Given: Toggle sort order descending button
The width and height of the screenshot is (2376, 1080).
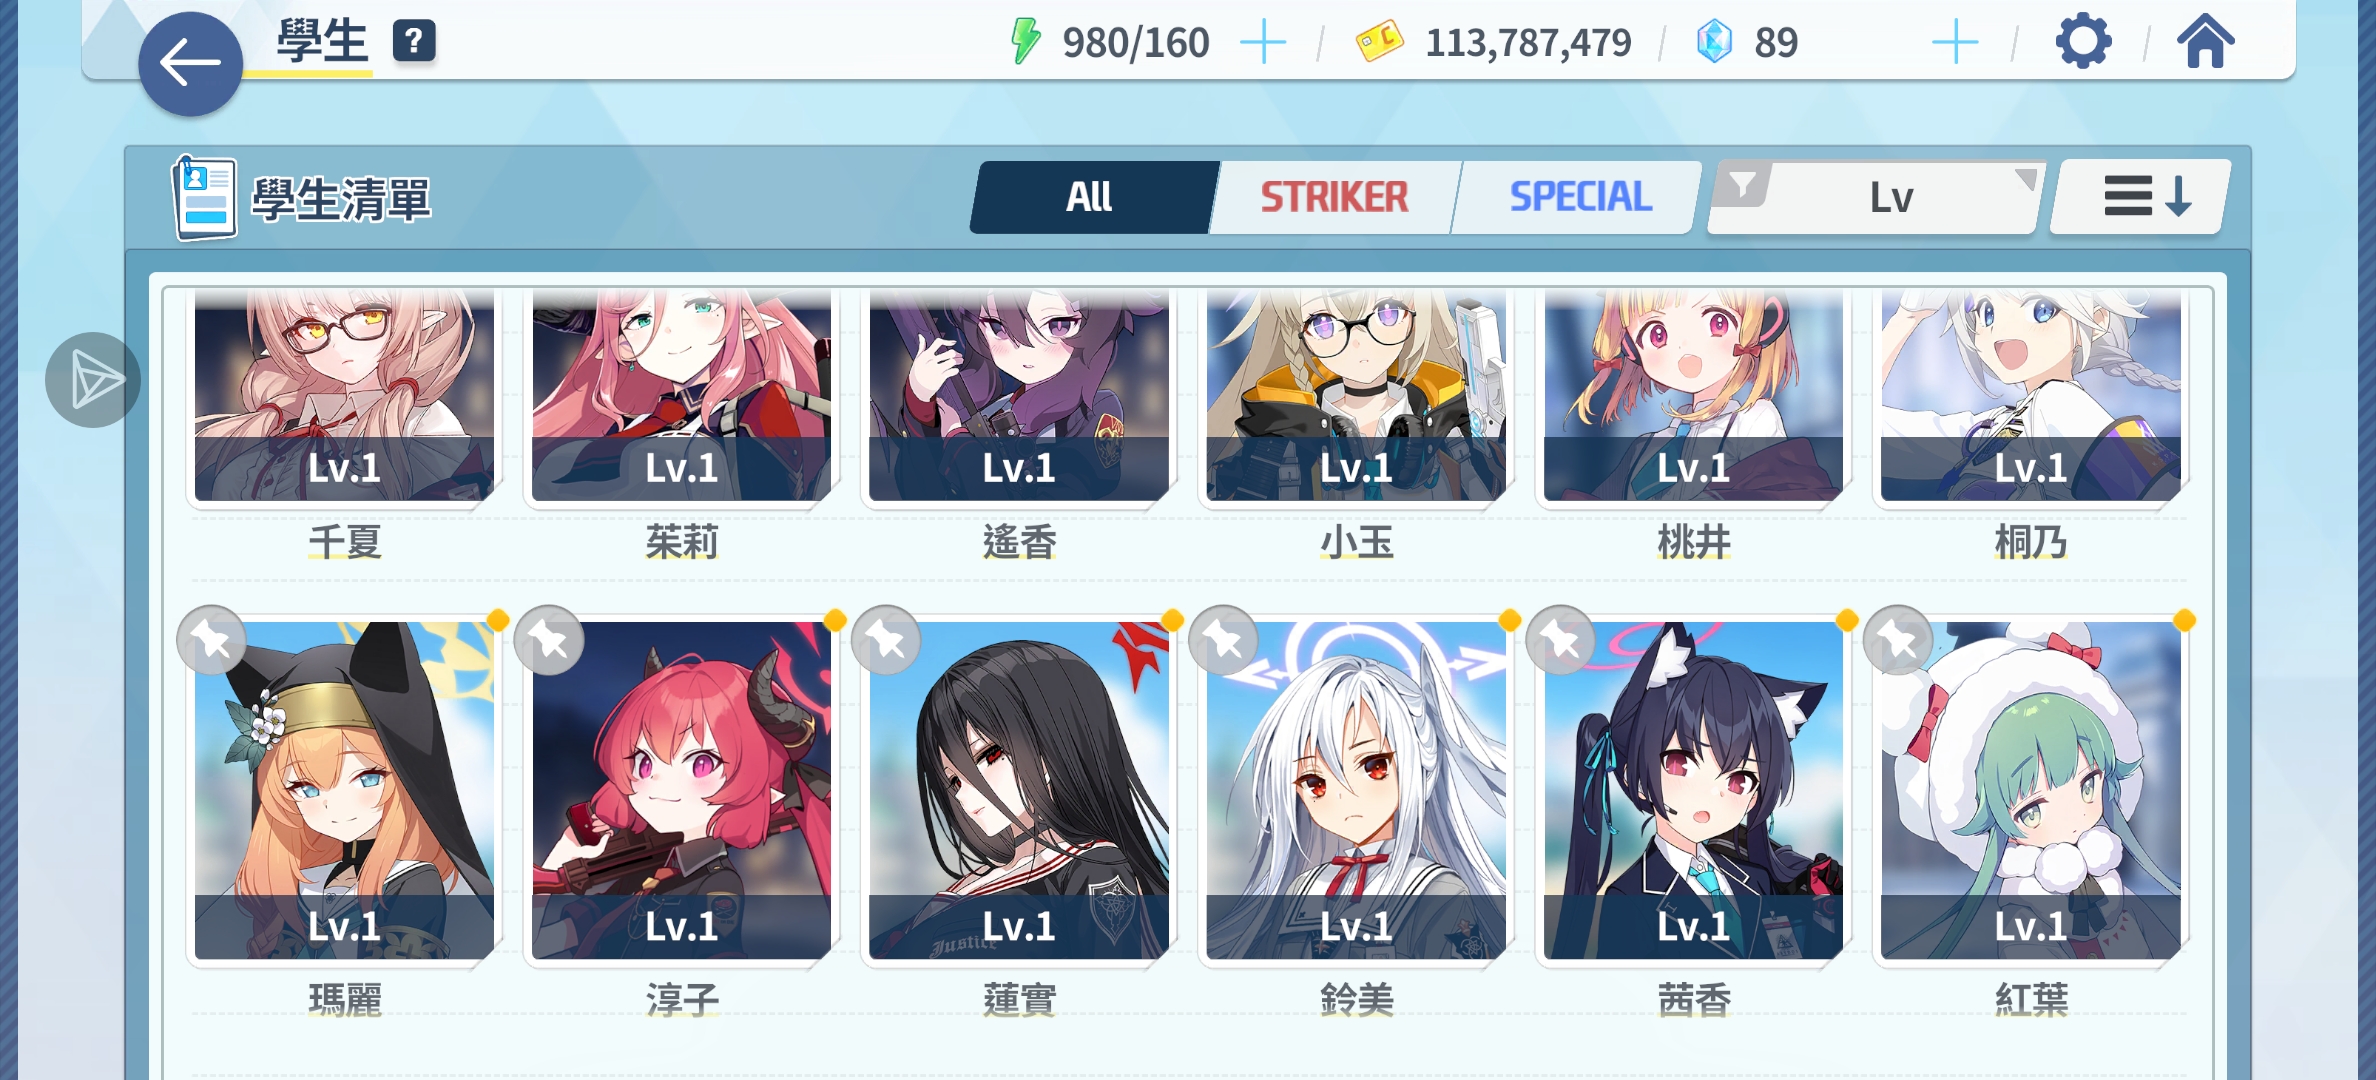Looking at the screenshot, I should (x=2142, y=197).
